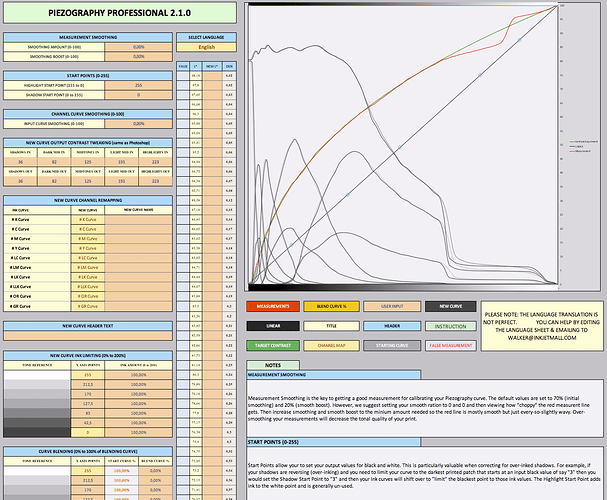Click the red Measurements legend swatch
The width and height of the screenshot is (607, 500).
268,305
